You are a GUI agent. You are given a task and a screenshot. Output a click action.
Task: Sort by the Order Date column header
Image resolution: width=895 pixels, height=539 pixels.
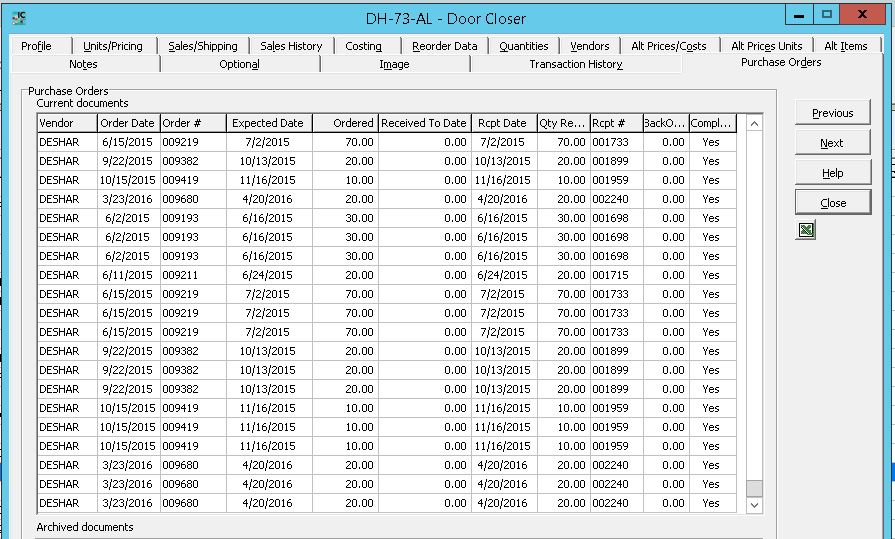point(127,123)
